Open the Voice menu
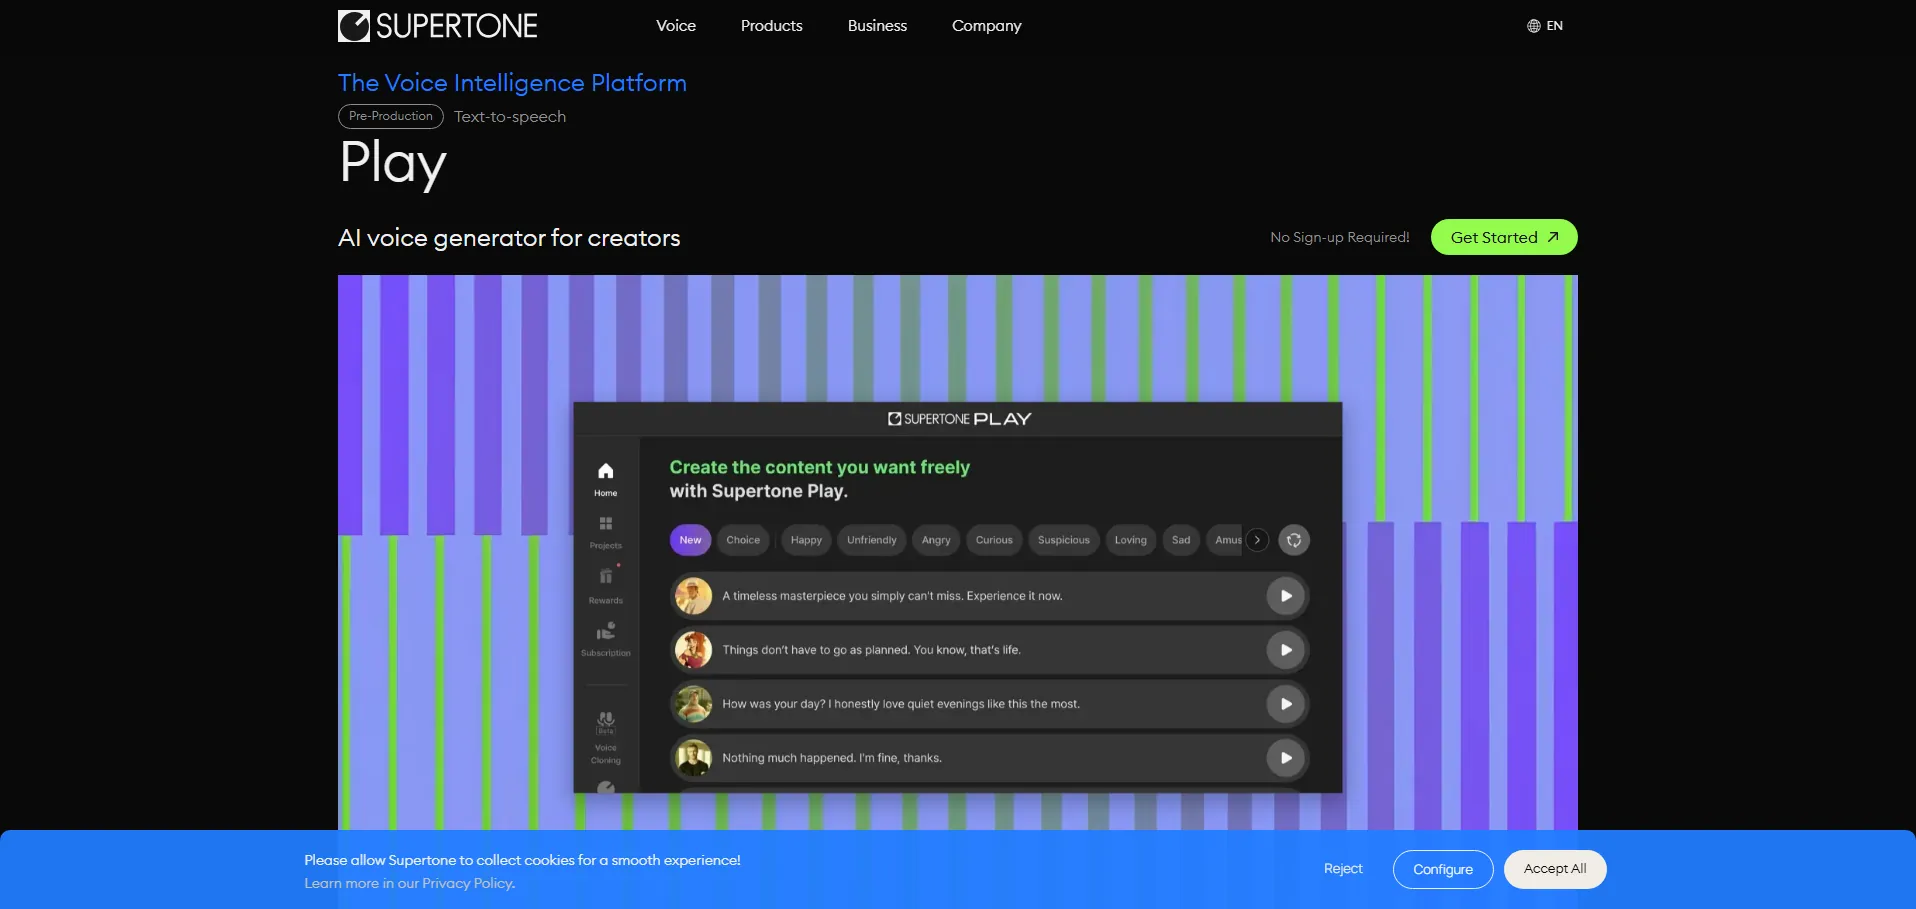Viewport: 1916px width, 909px height. [x=676, y=26]
